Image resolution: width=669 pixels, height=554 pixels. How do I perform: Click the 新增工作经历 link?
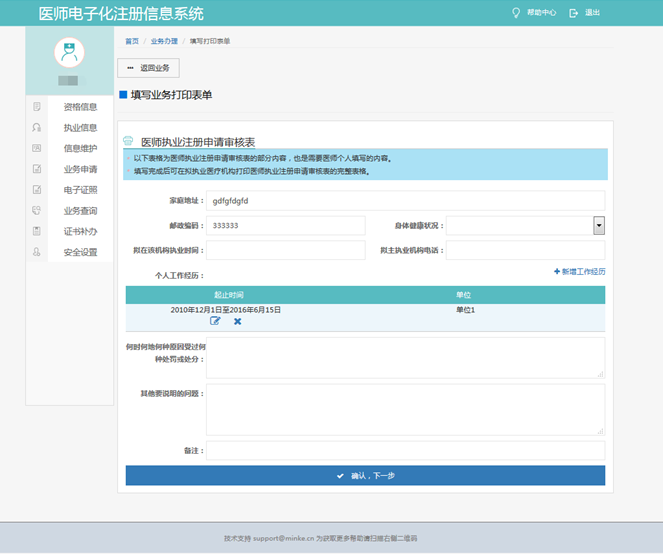click(579, 272)
